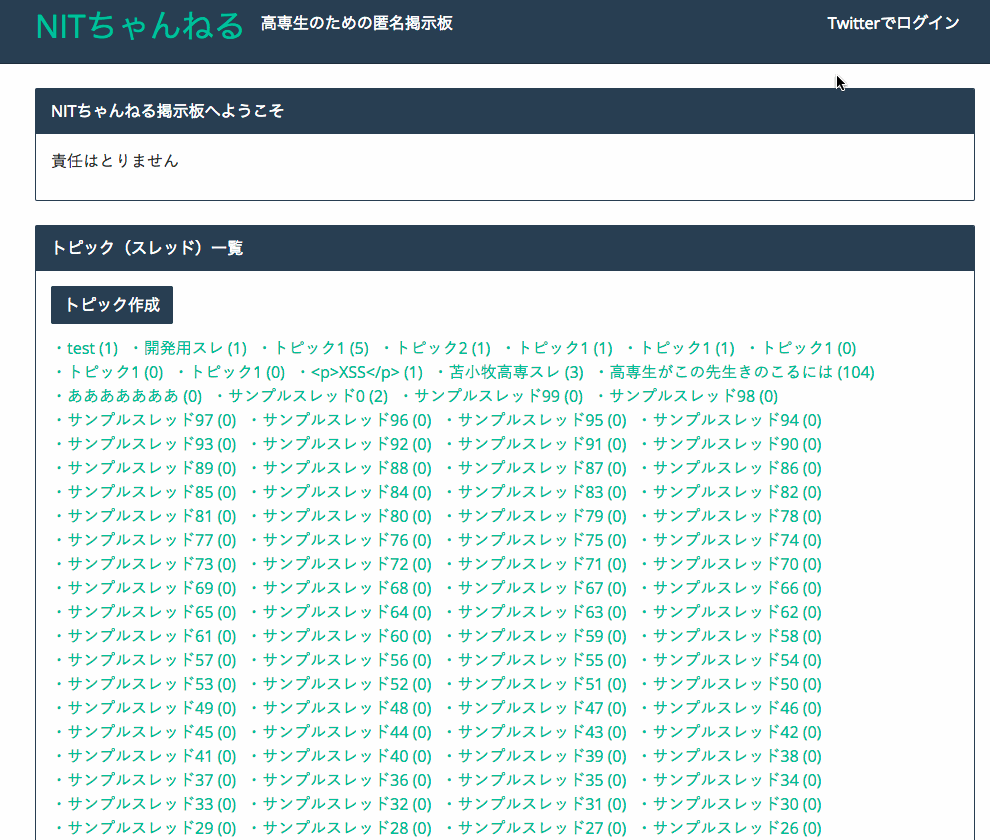Screen dimensions: 990x840
Task: Choose サンプルスレッド35 (0)
Action: click(x=542, y=780)
